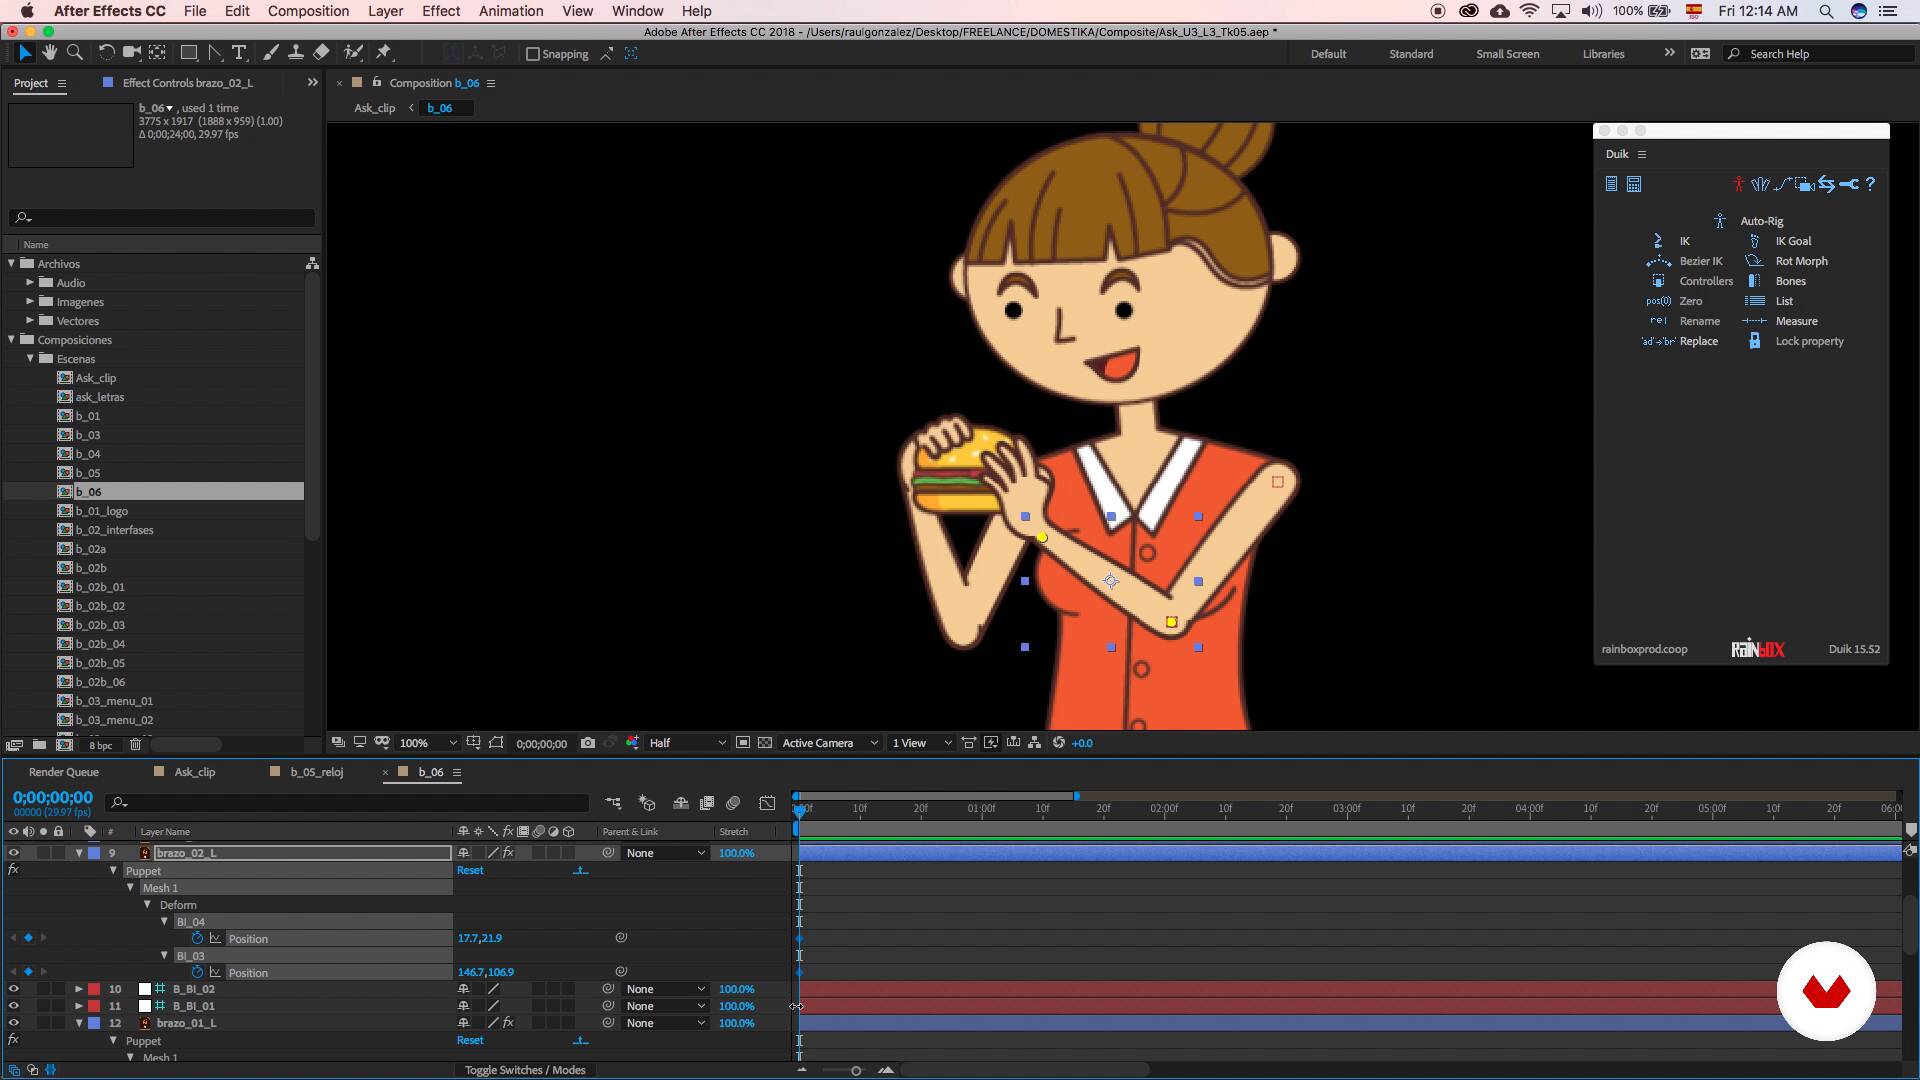1920x1080 pixels.
Task: Select the Selection arrow tool
Action: click(25, 53)
